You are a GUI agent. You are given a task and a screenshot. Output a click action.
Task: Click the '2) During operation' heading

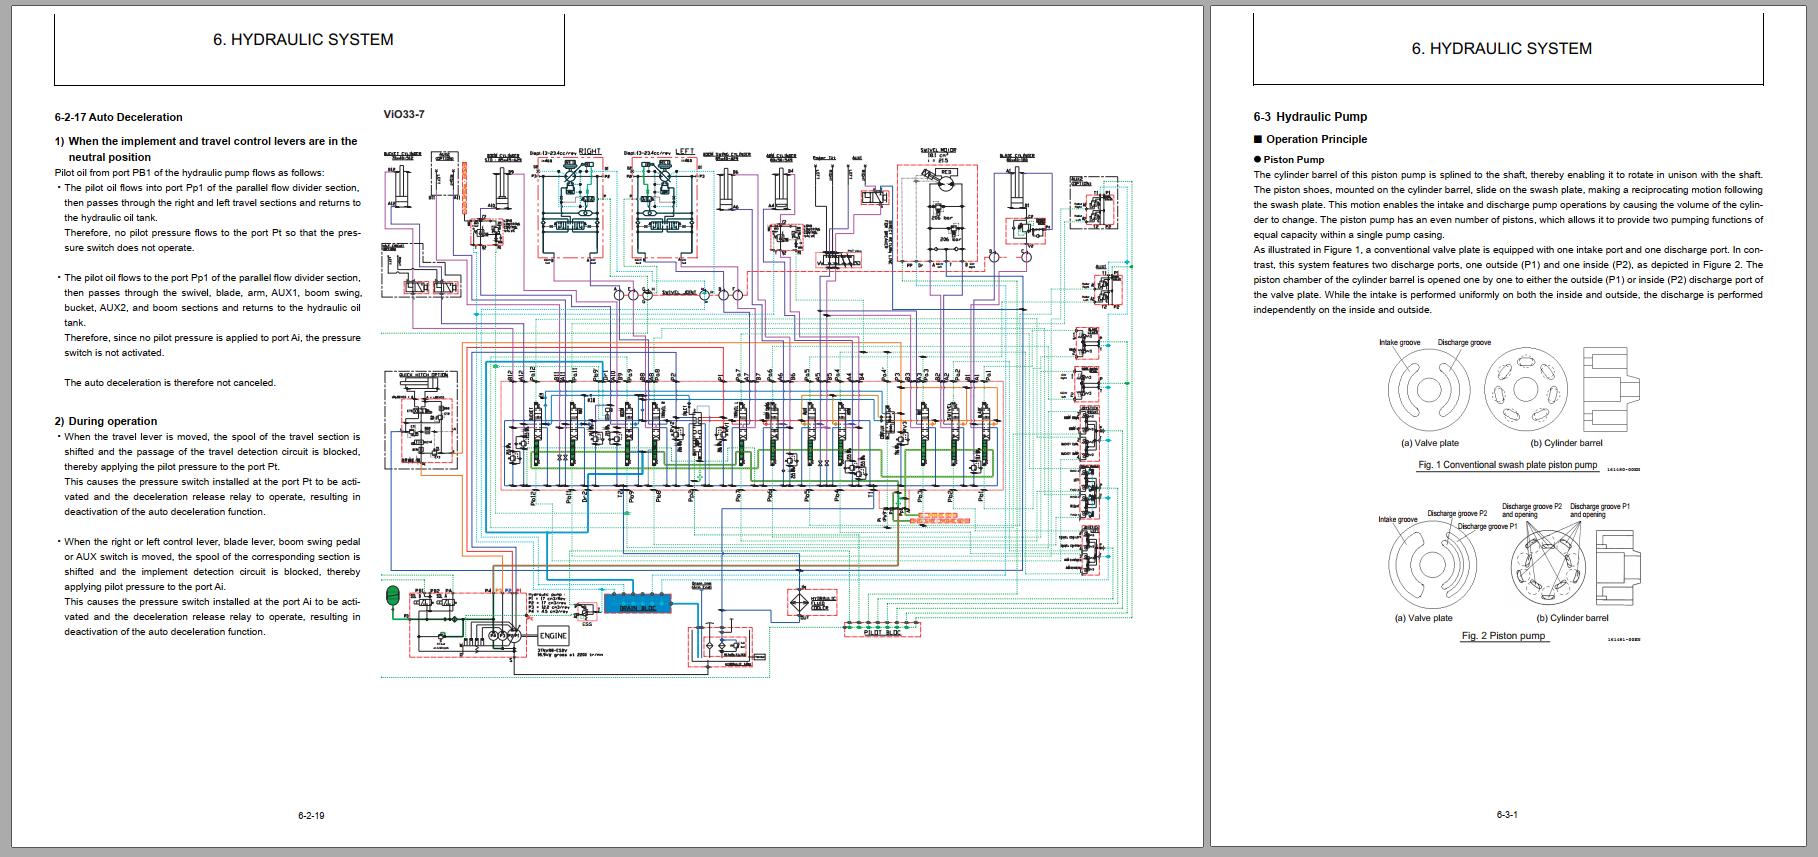(106, 421)
